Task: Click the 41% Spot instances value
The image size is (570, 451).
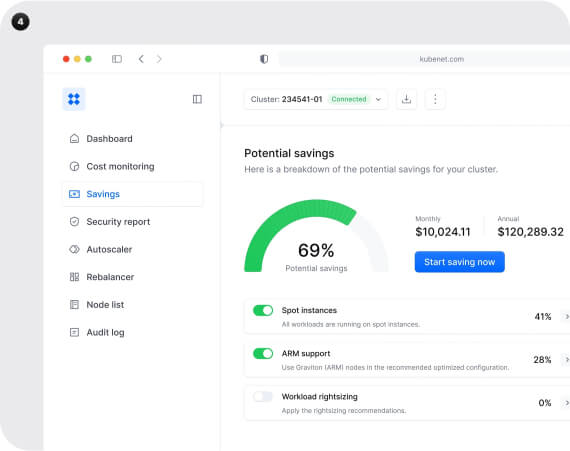Action: pos(543,317)
